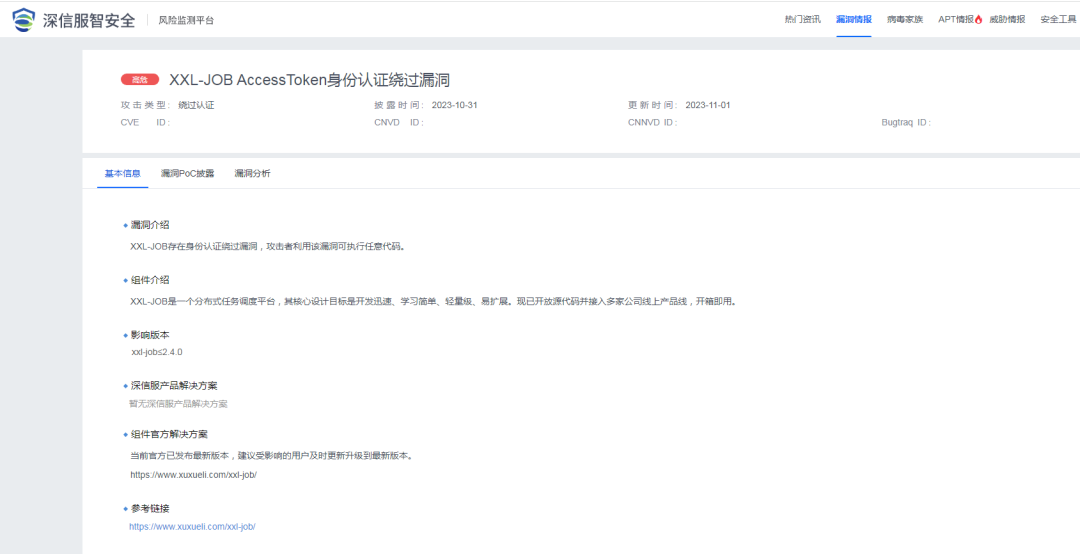
Task: Click the CNNVD ID label
Action: (653, 123)
